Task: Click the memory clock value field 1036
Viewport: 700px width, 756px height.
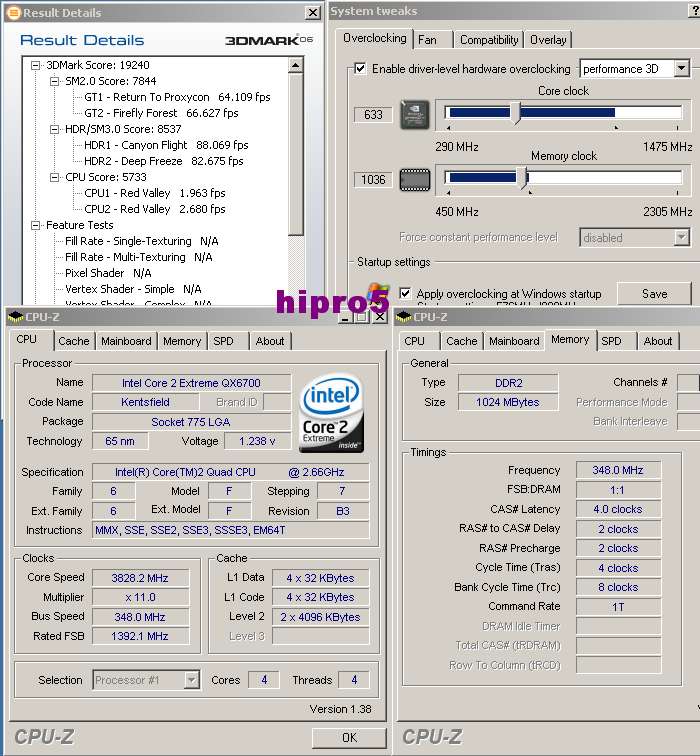Action: 373,180
